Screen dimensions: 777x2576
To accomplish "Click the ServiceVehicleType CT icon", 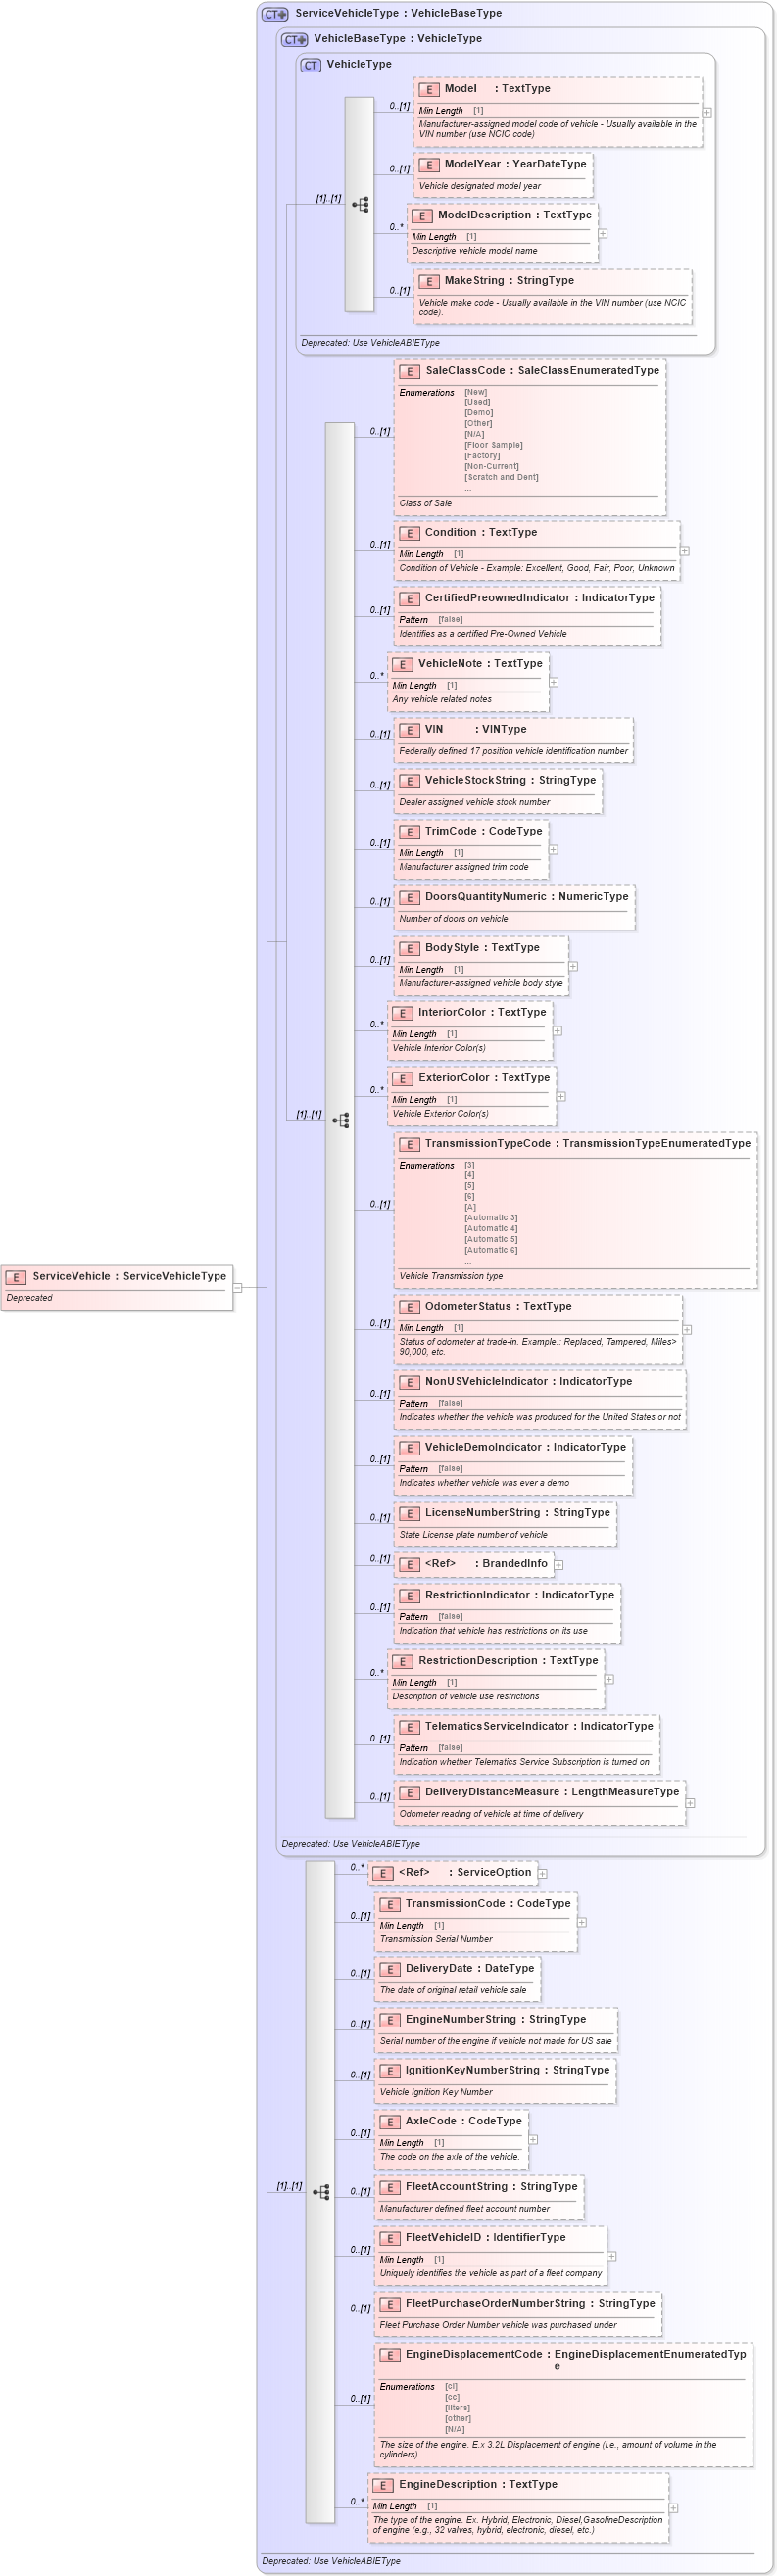I will pos(275,14).
